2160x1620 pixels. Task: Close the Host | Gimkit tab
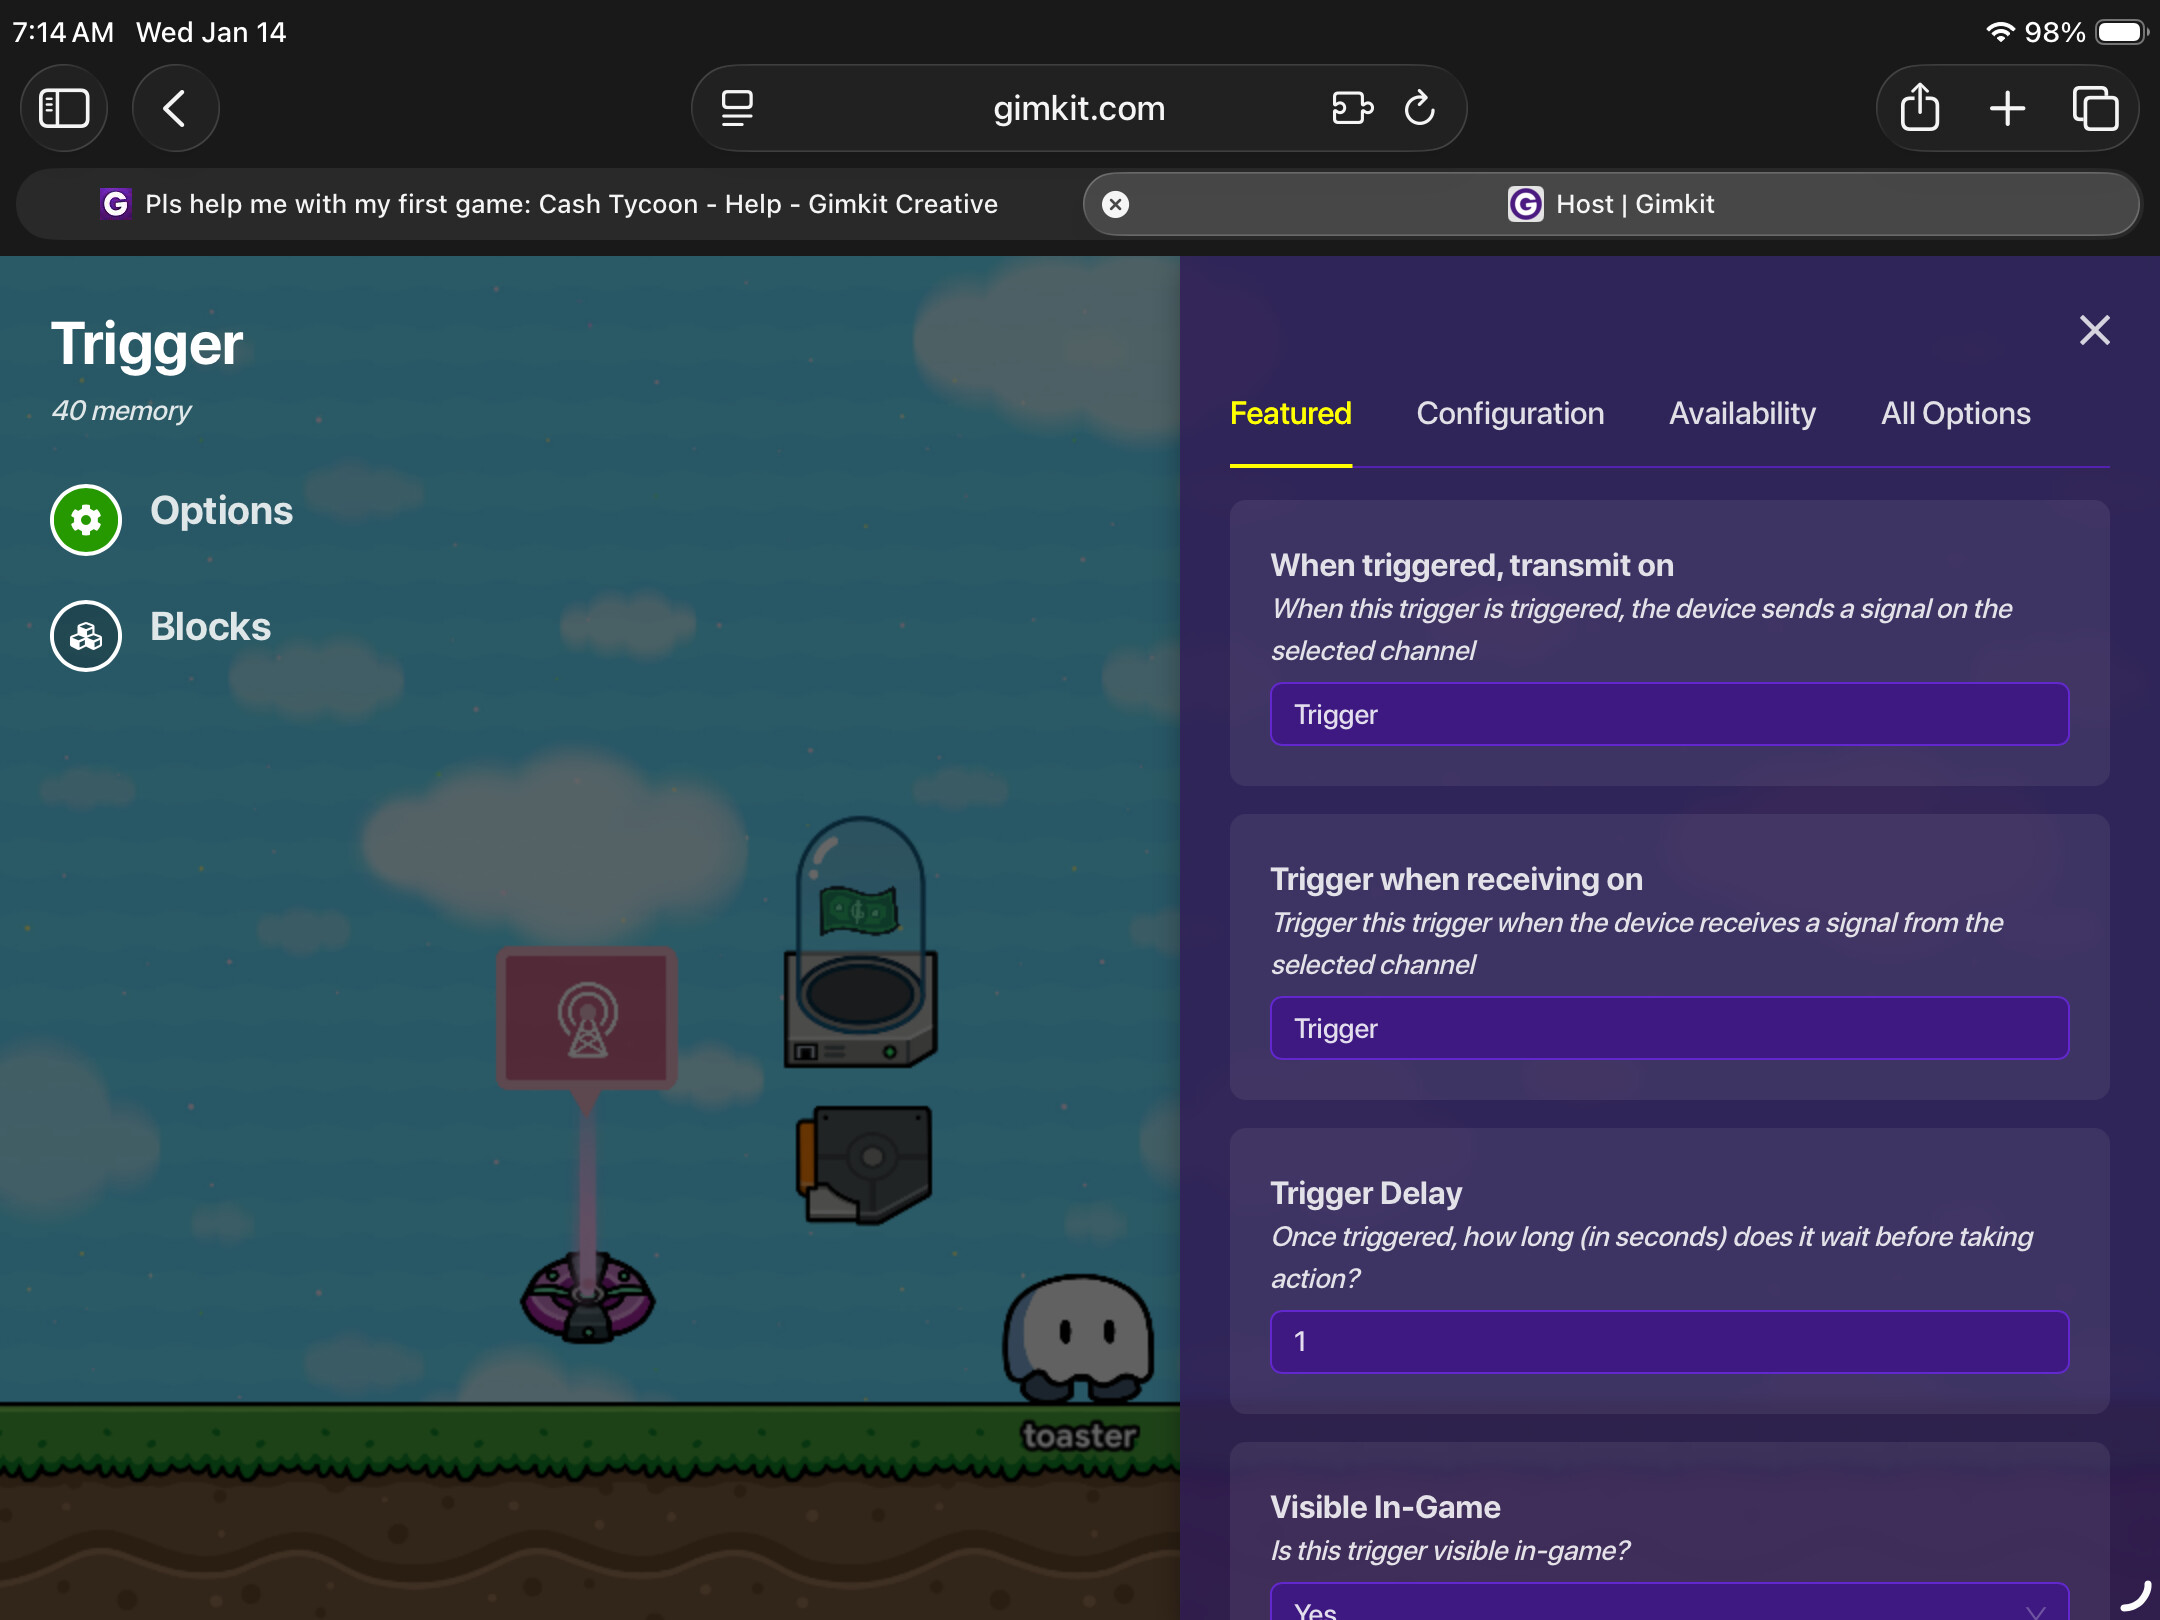tap(1115, 204)
